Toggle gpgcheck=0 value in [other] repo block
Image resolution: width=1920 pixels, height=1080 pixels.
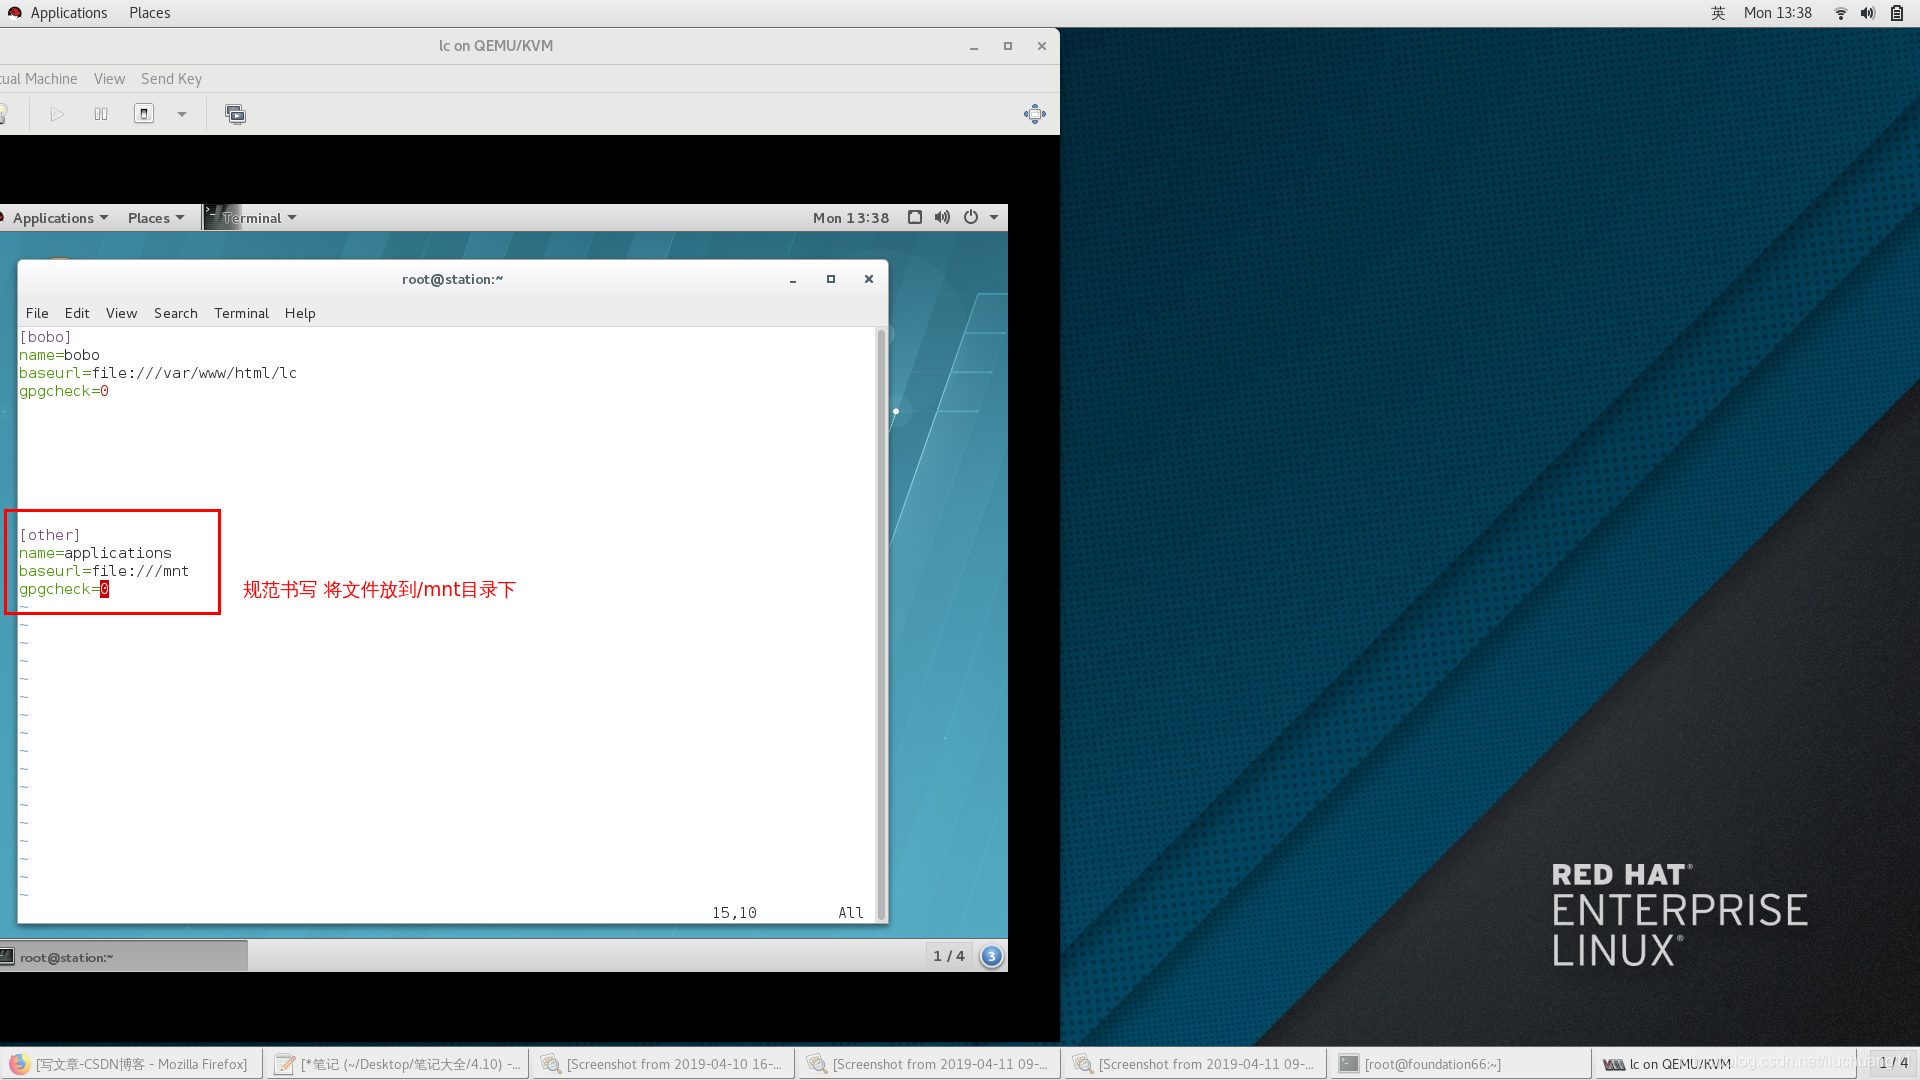pyautogui.click(x=103, y=589)
